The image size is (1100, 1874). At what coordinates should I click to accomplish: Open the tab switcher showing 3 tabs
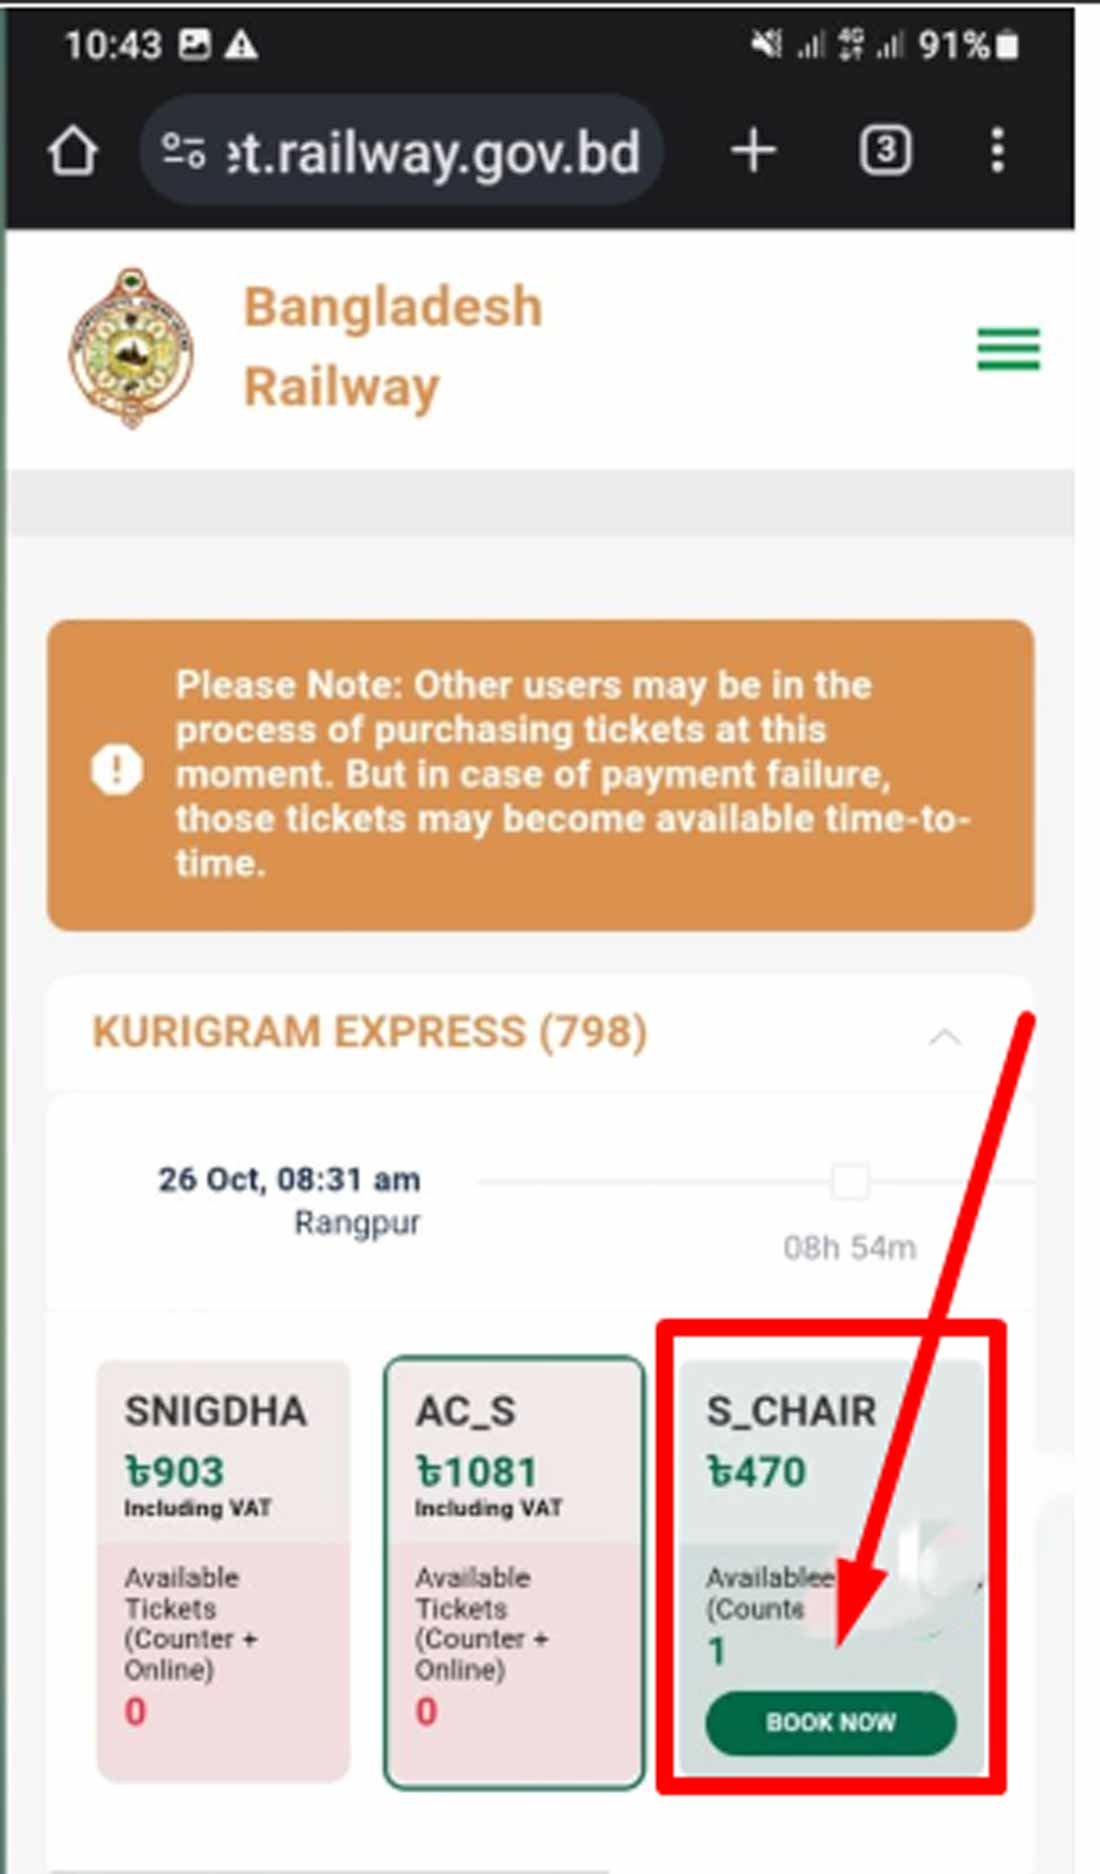click(885, 152)
